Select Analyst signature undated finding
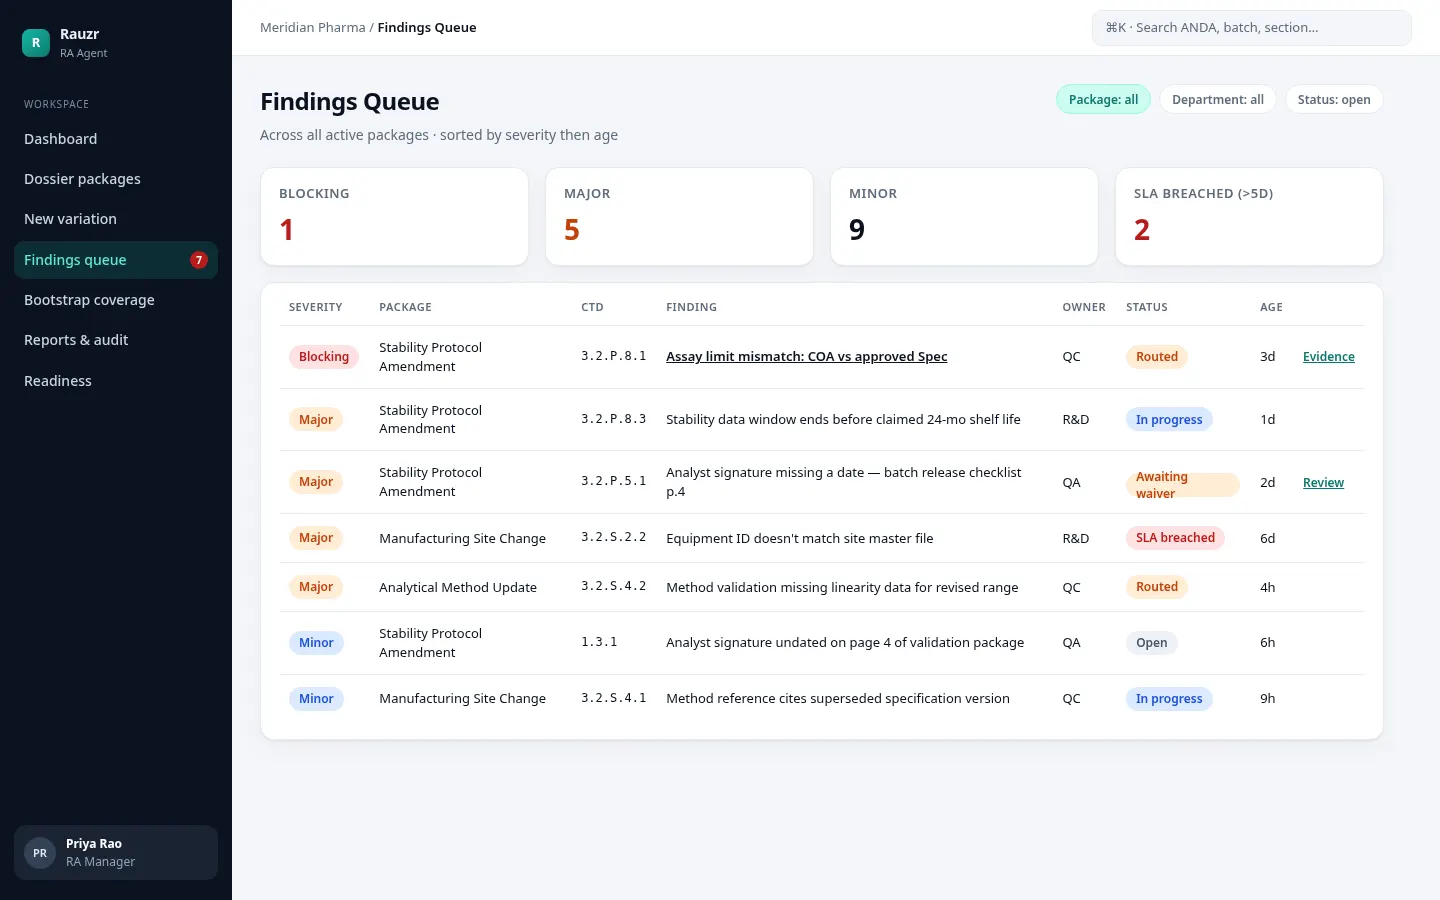Screen dimensions: 1440x900 [x=822, y=643]
